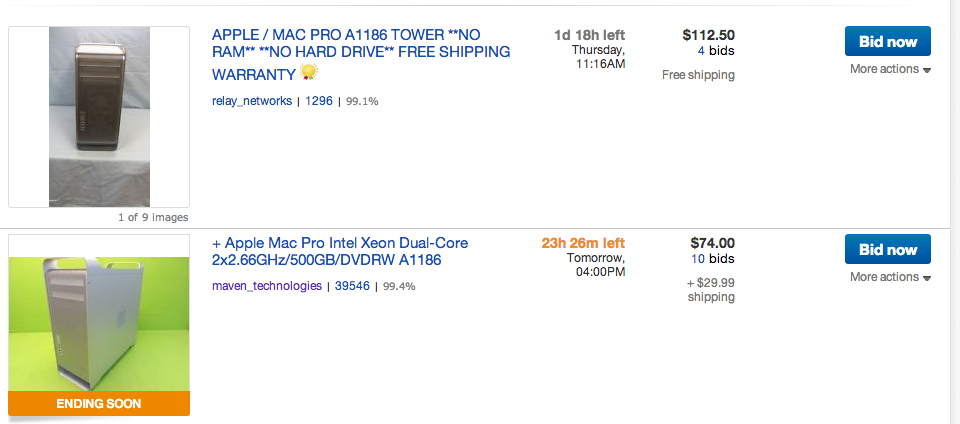Expand More actions for the $112.50 listing
Image resolution: width=960 pixels, height=424 pixels.
coord(890,70)
